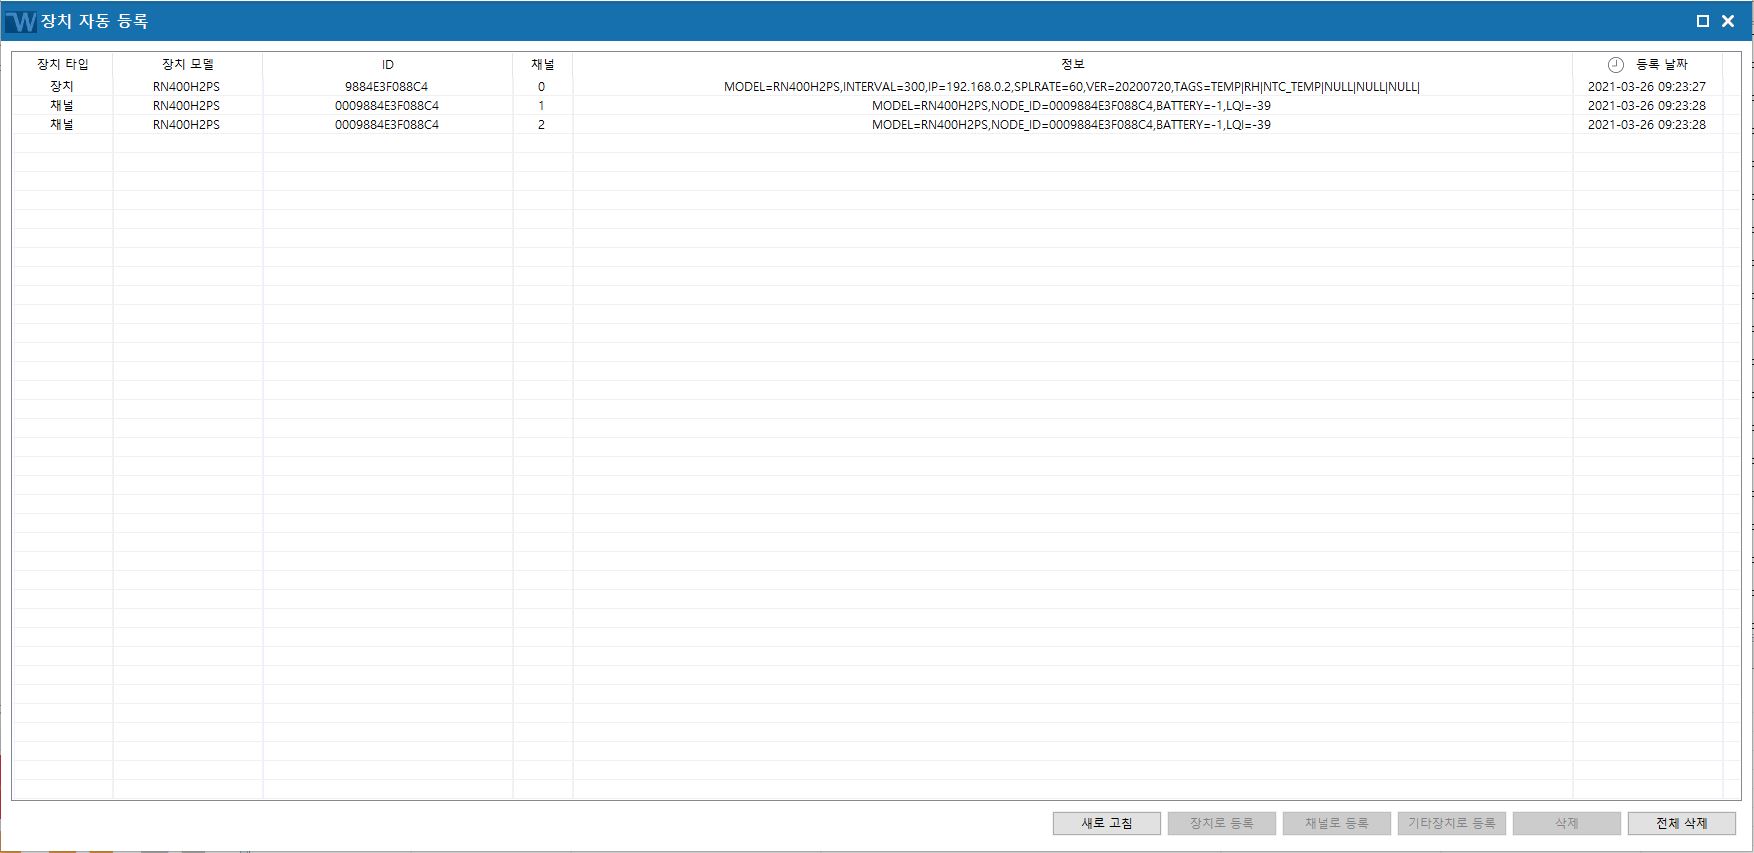Close the 장치 자동 등록 window

tap(1728, 21)
